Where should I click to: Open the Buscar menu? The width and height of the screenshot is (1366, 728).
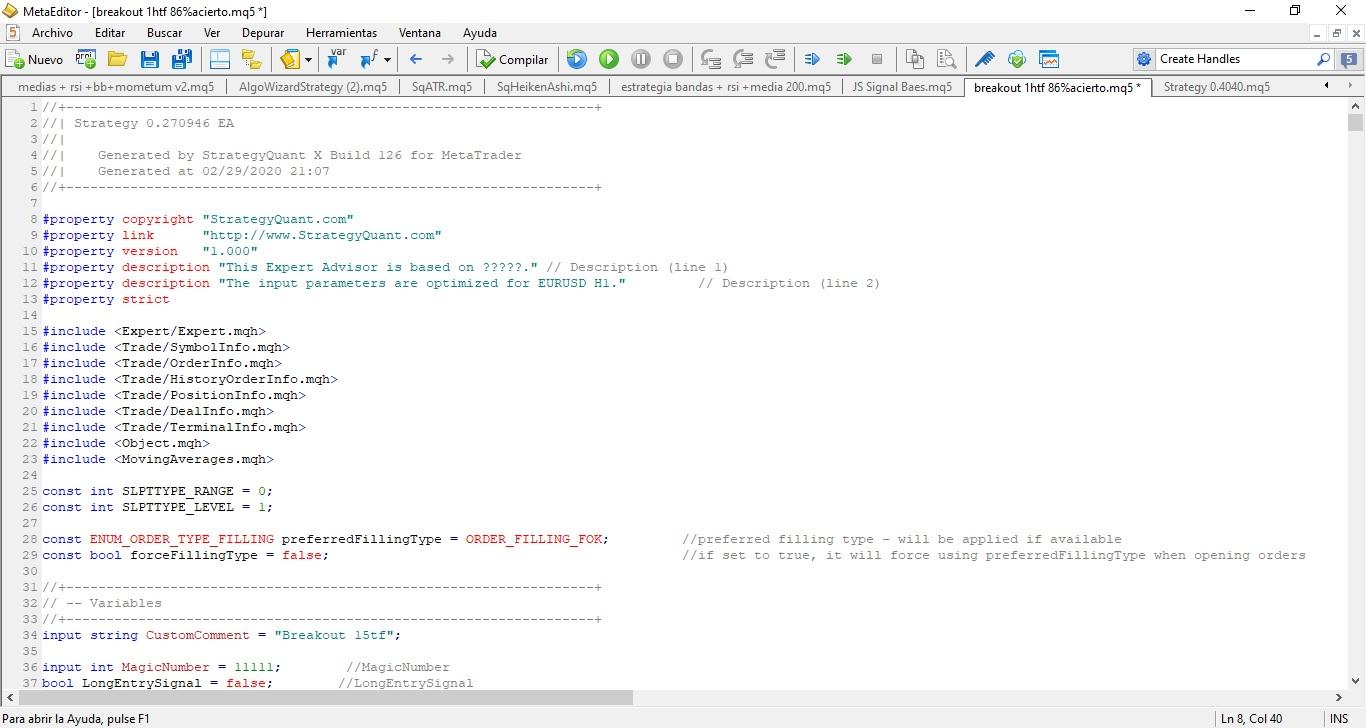(x=165, y=33)
